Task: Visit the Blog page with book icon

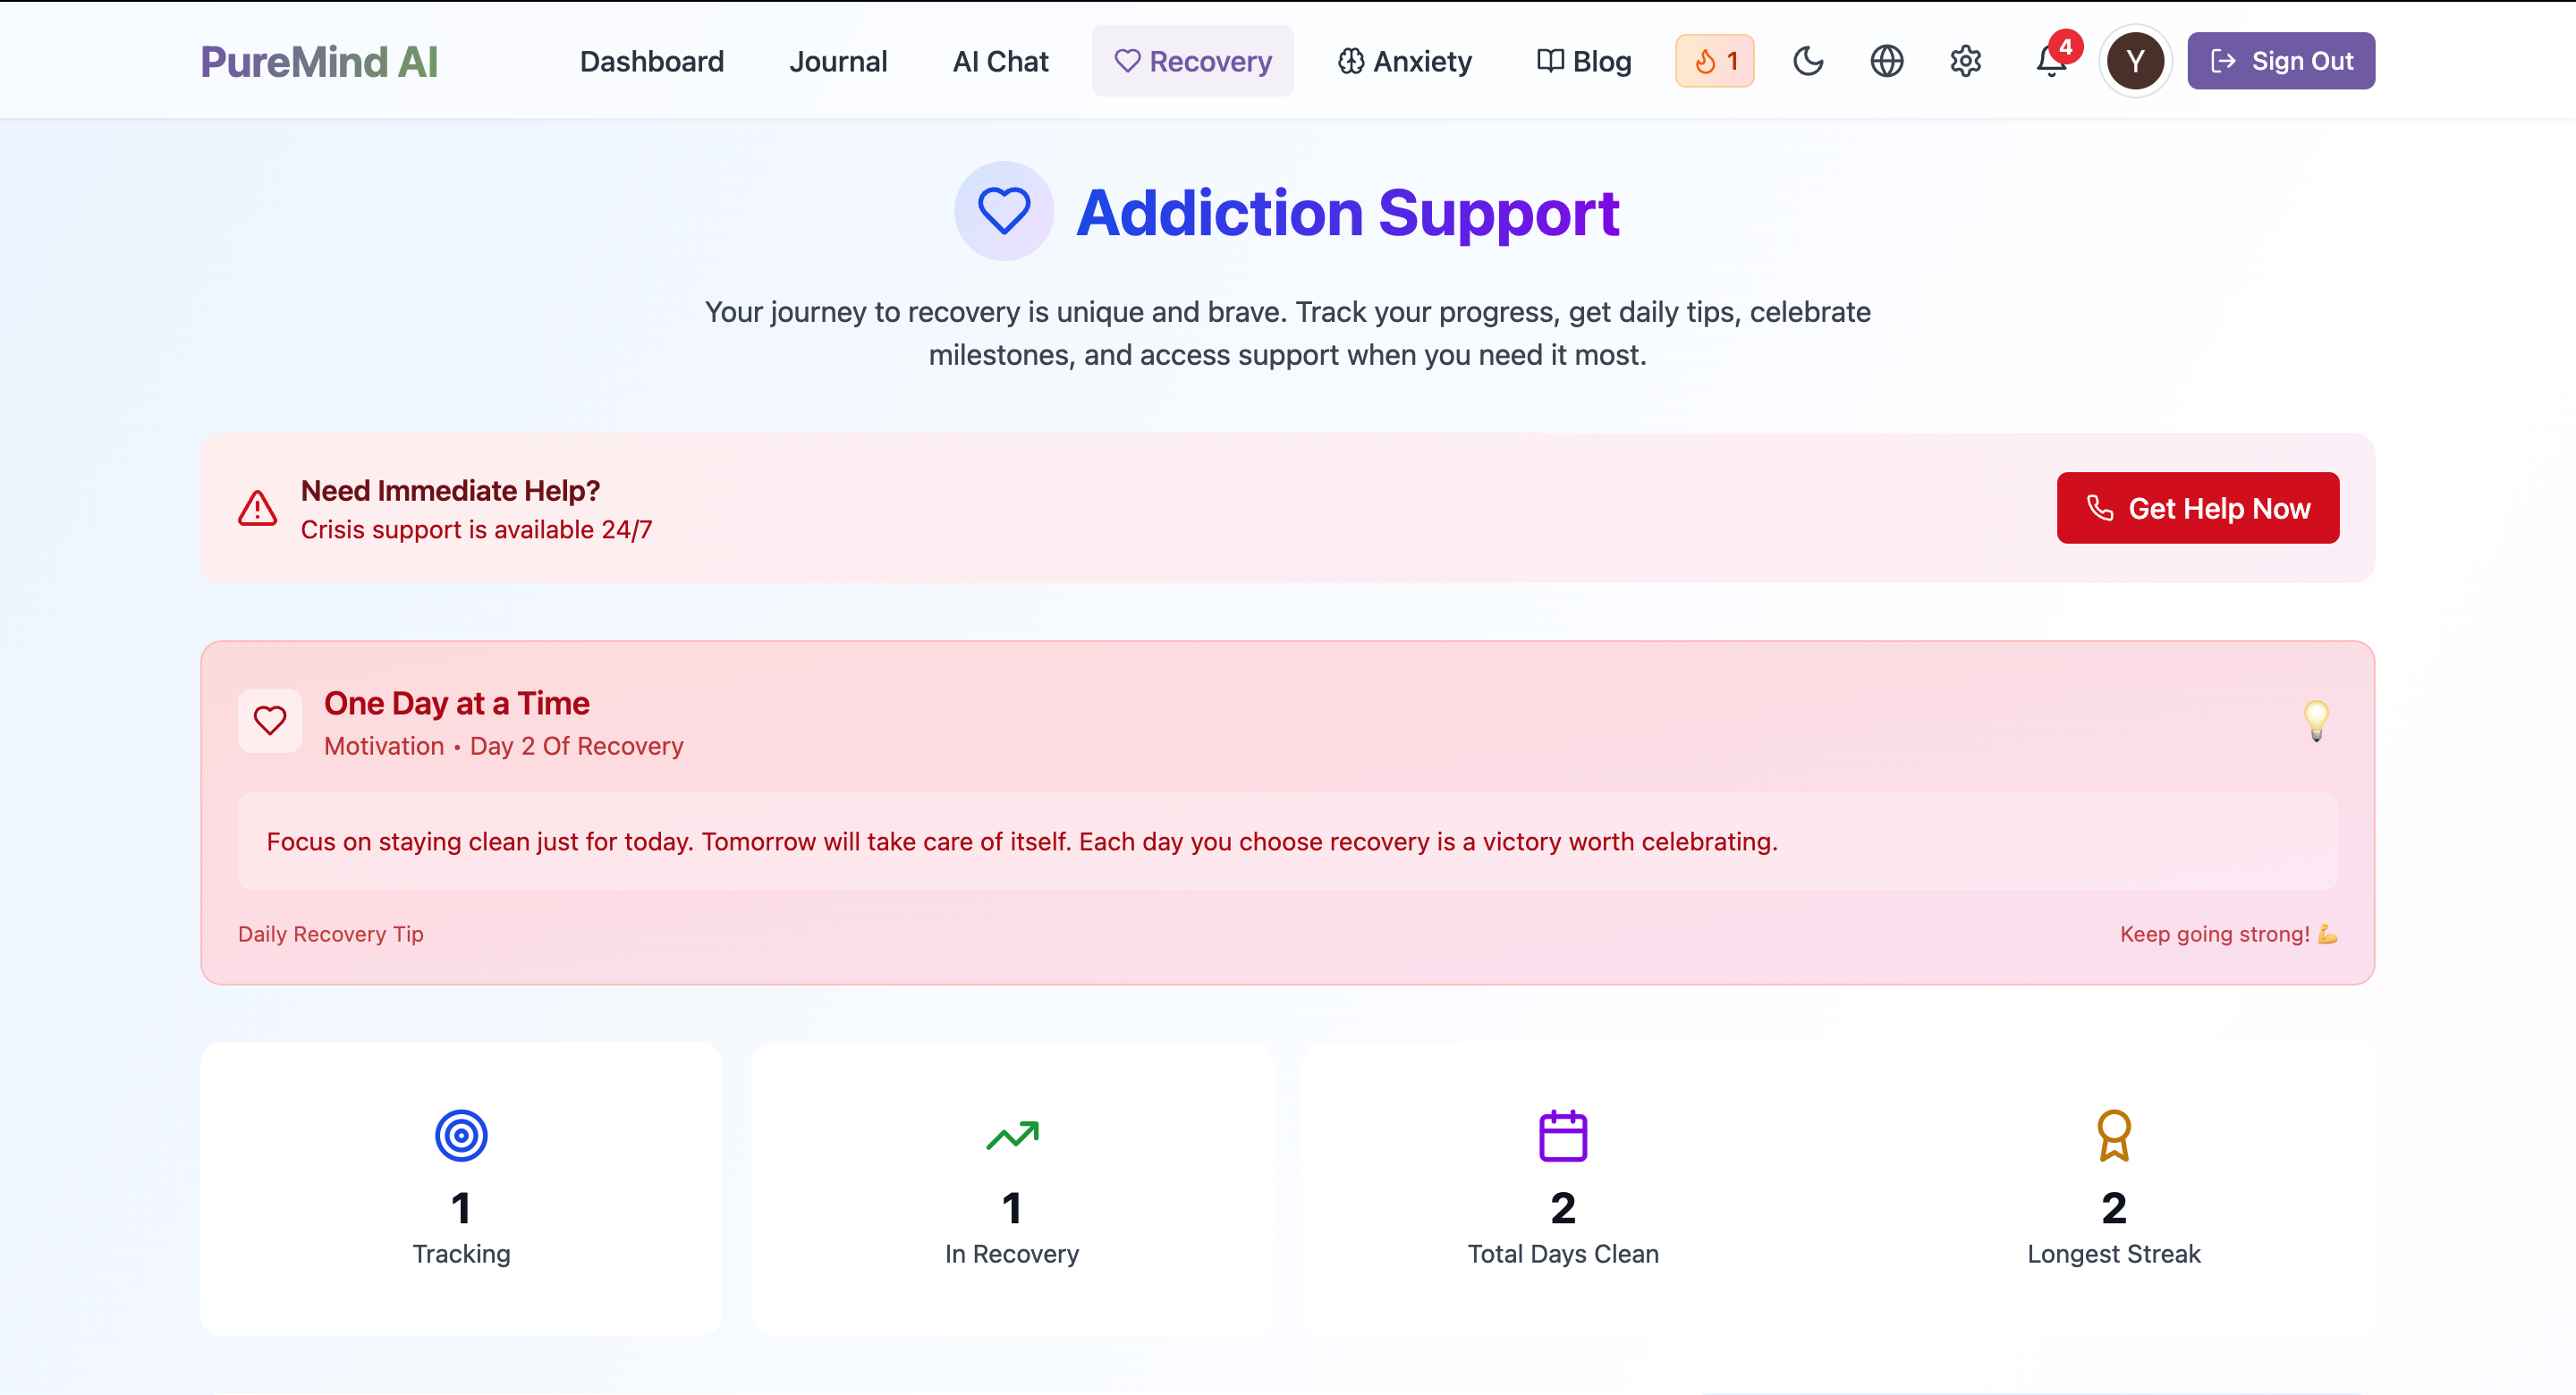Action: pos(1584,61)
